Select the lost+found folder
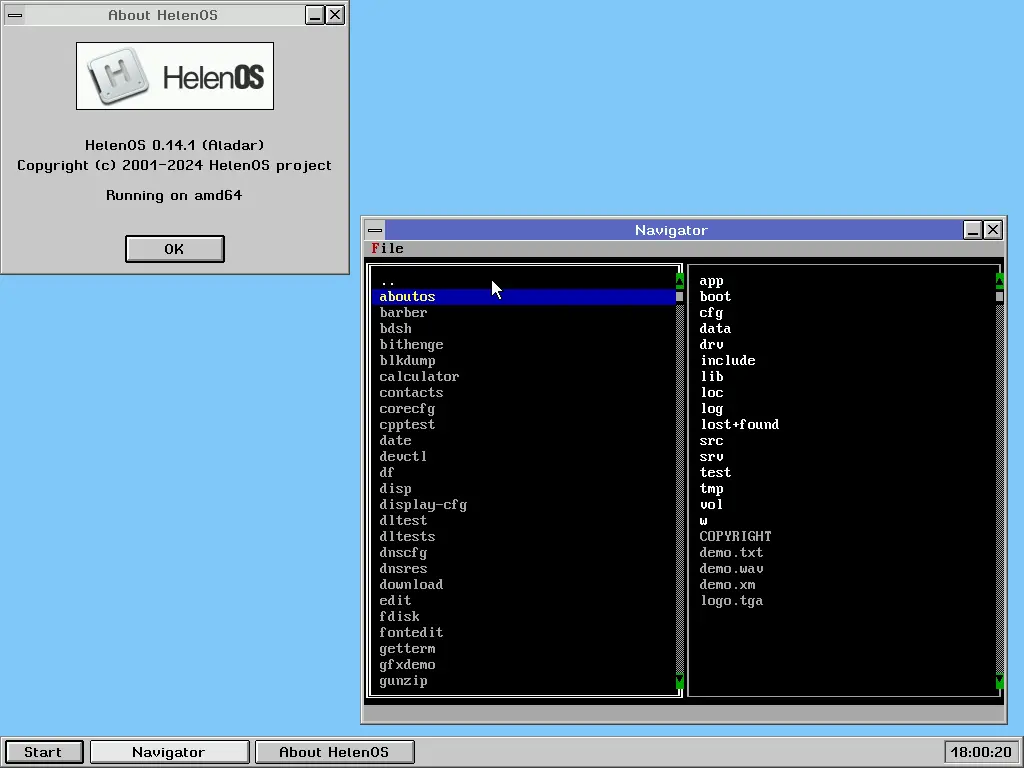This screenshot has height=768, width=1024. [739, 425]
